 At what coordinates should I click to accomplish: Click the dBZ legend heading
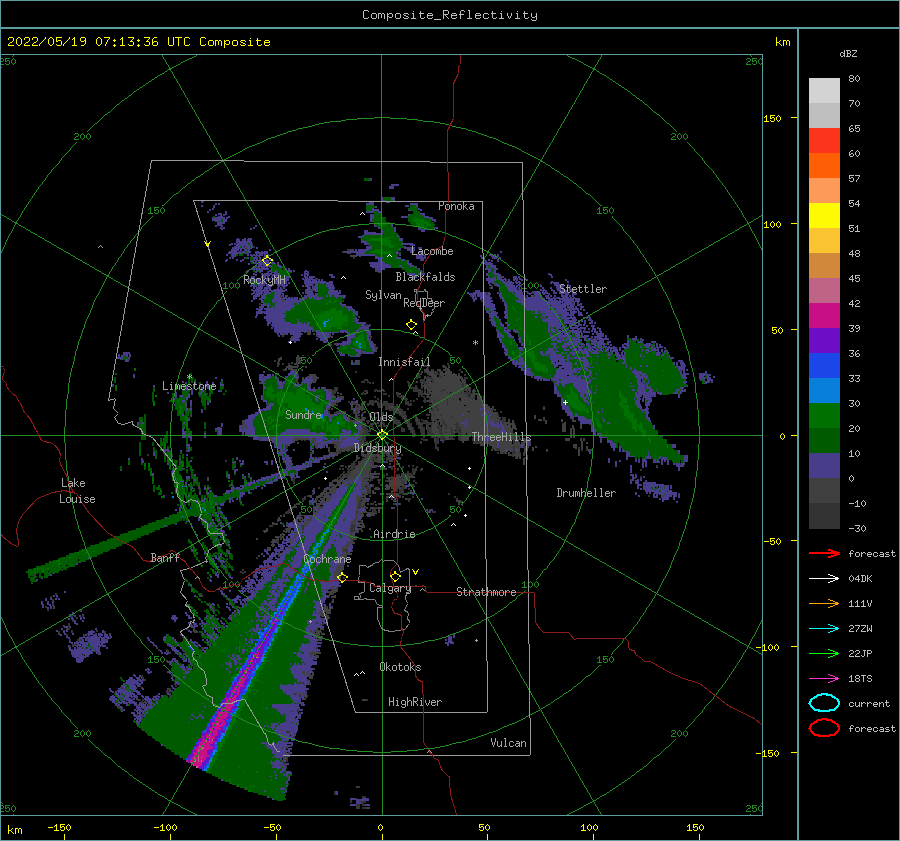(848, 54)
